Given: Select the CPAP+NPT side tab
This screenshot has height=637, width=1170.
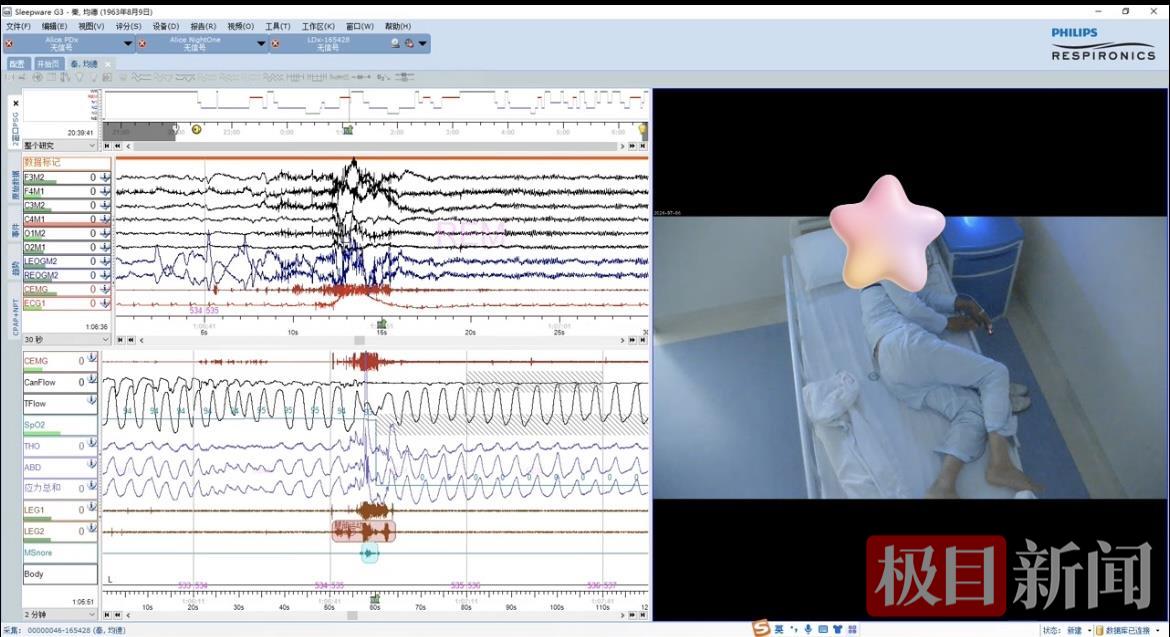Looking at the screenshot, I should (15, 316).
